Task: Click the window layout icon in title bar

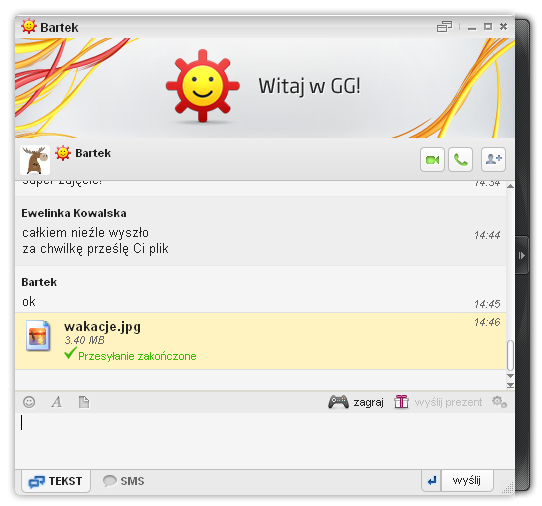Action: click(x=444, y=27)
